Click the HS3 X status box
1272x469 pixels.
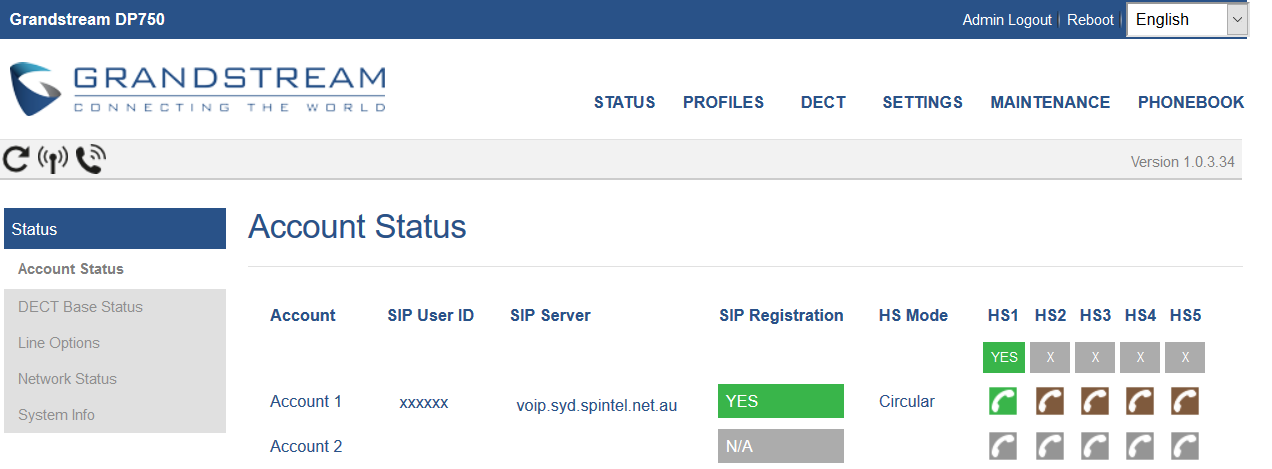pos(1095,357)
